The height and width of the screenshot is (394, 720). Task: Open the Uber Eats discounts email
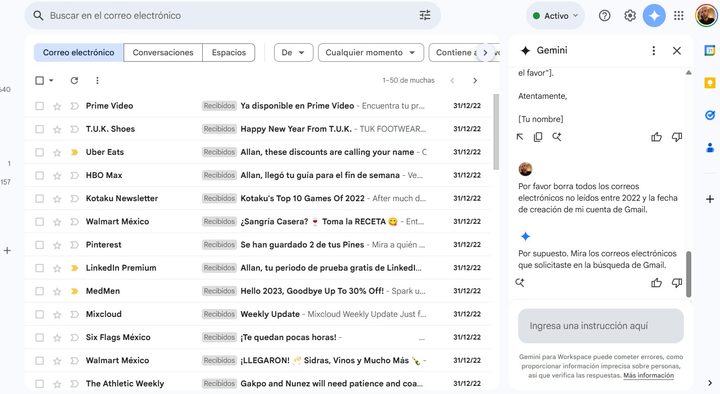click(257, 152)
